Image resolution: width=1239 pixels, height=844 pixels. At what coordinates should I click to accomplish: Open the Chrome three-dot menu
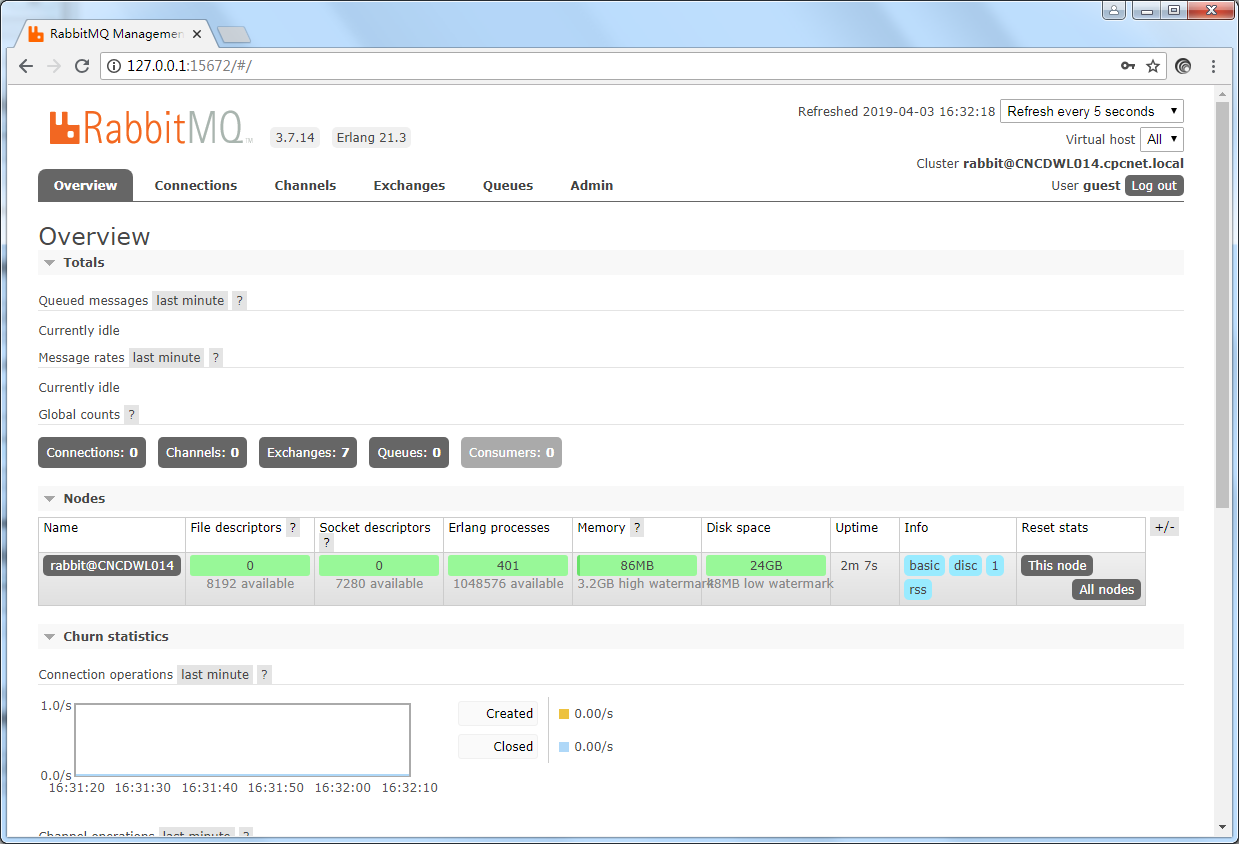tap(1213, 66)
